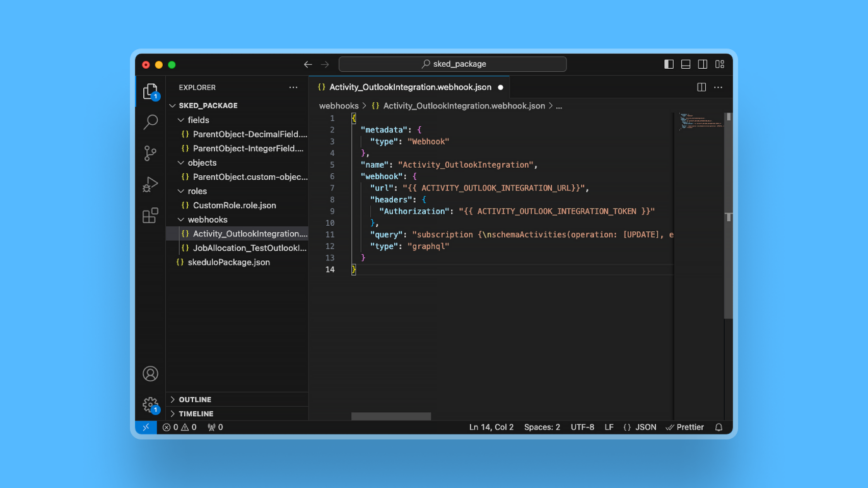
Task: Toggle primary side bar visibility
Action: [669, 64]
